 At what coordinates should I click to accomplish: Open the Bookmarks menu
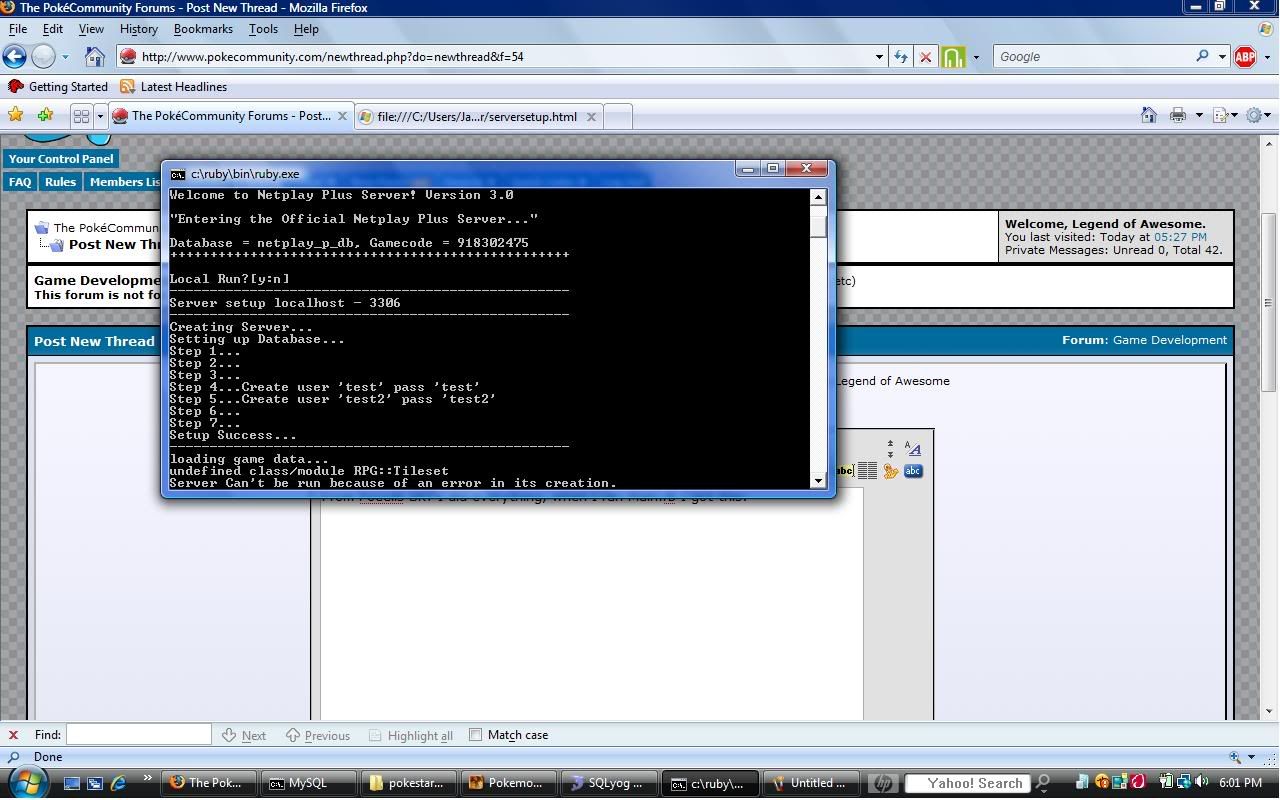203,29
